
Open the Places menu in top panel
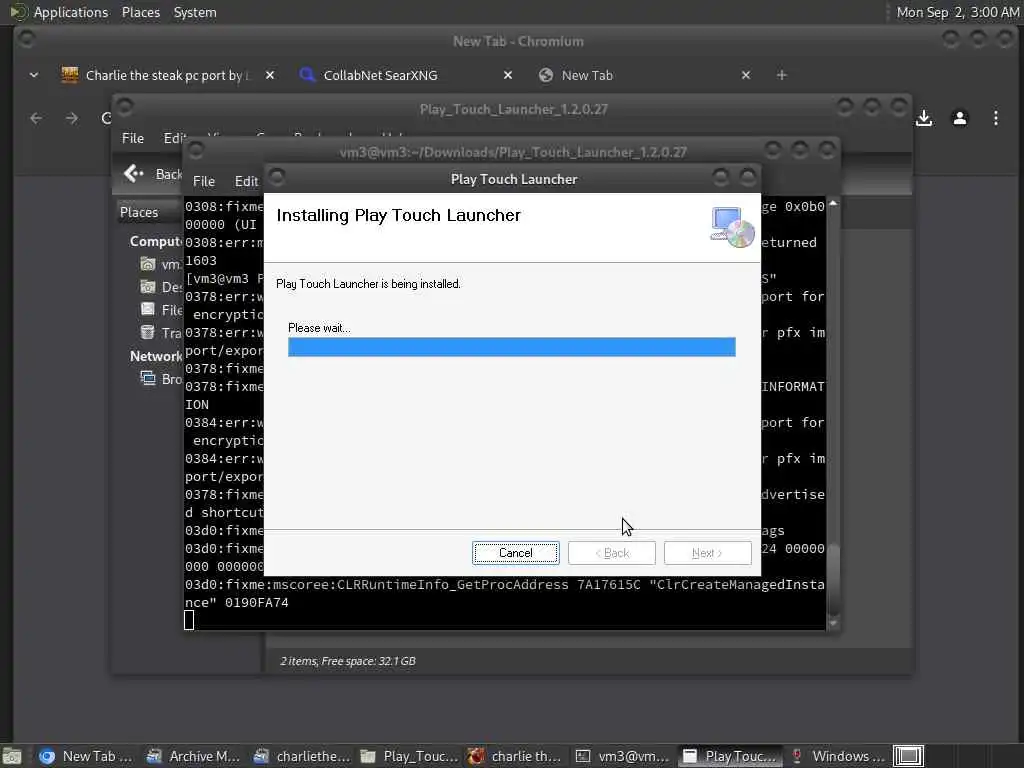140,12
